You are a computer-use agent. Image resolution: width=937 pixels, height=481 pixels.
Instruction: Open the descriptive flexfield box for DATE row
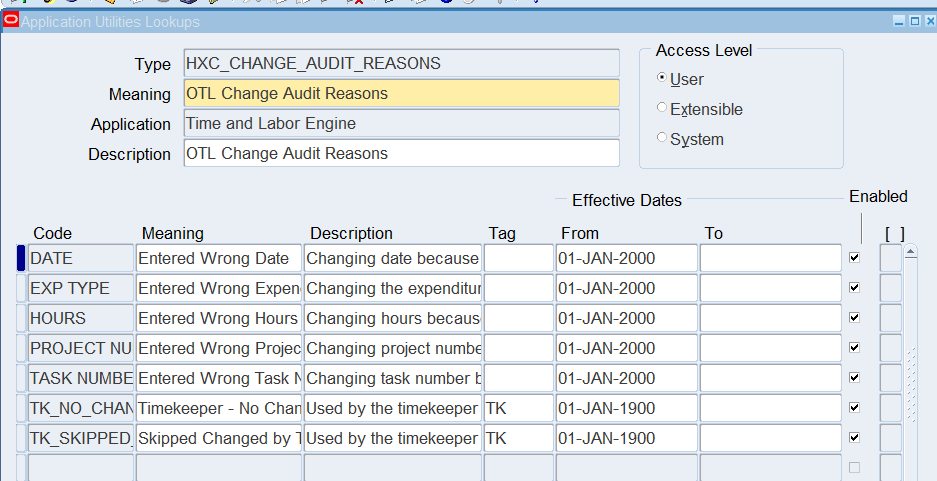click(890, 258)
